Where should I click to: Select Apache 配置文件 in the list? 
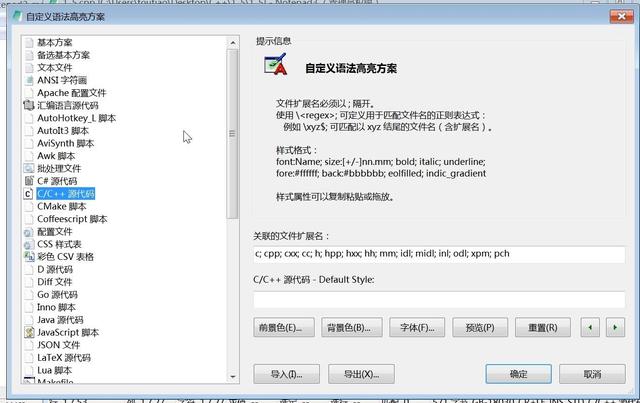point(71,93)
